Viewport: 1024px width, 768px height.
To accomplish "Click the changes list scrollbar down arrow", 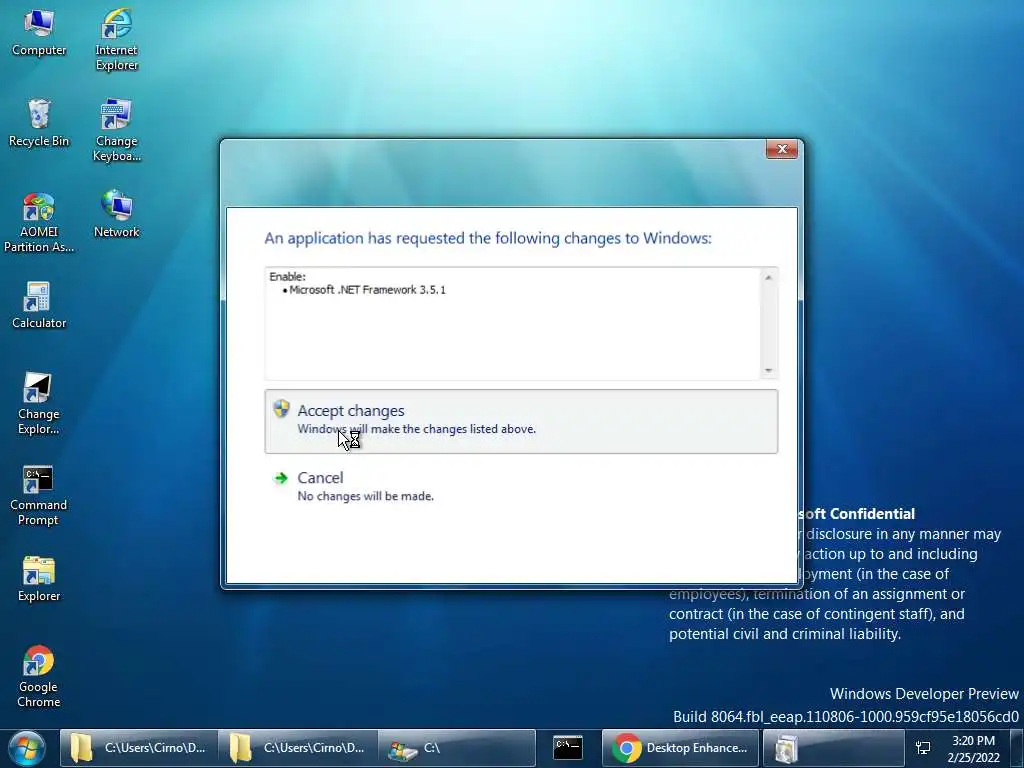I will 769,370.
